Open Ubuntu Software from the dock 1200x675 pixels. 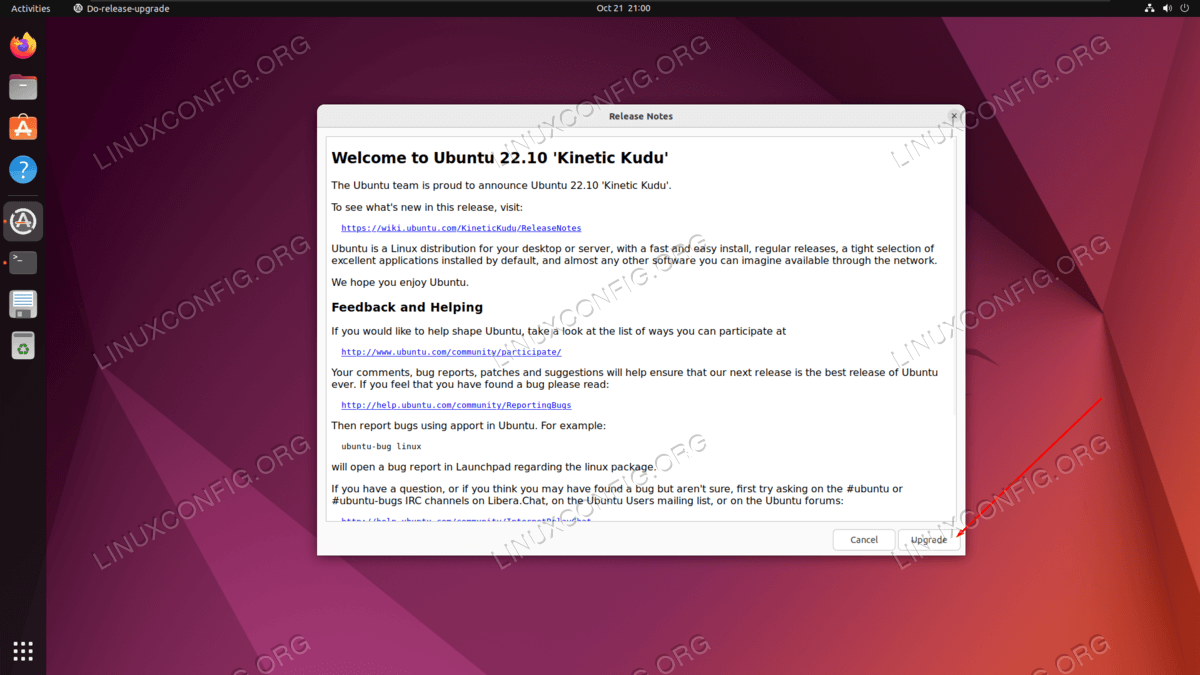point(23,128)
